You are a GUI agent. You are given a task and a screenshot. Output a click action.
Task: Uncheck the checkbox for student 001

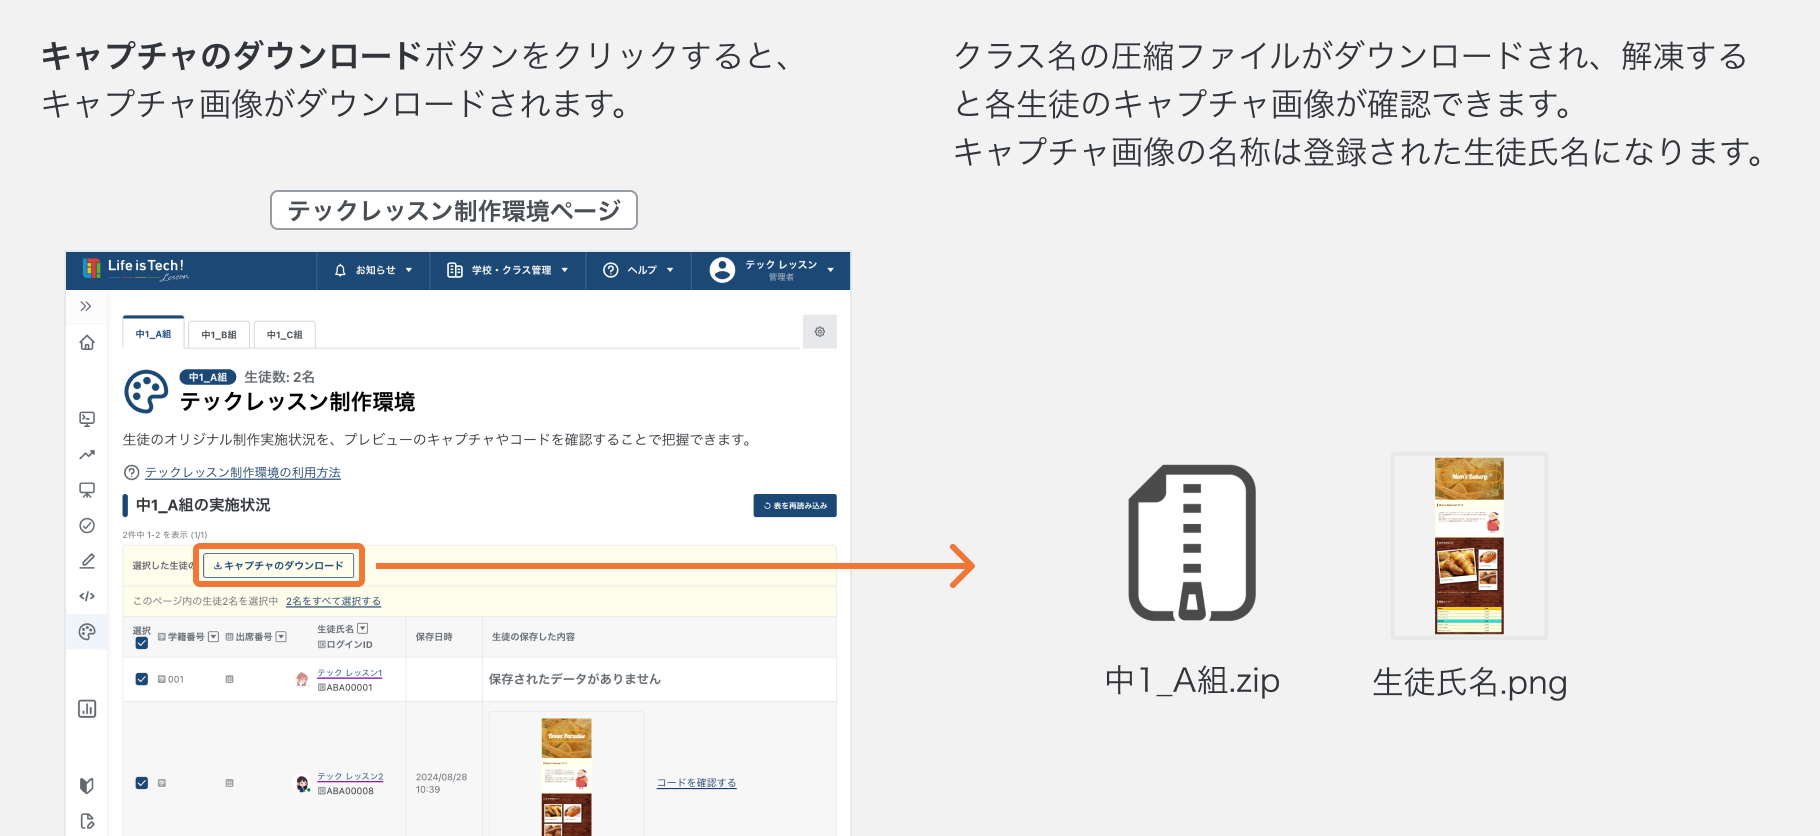tap(142, 679)
